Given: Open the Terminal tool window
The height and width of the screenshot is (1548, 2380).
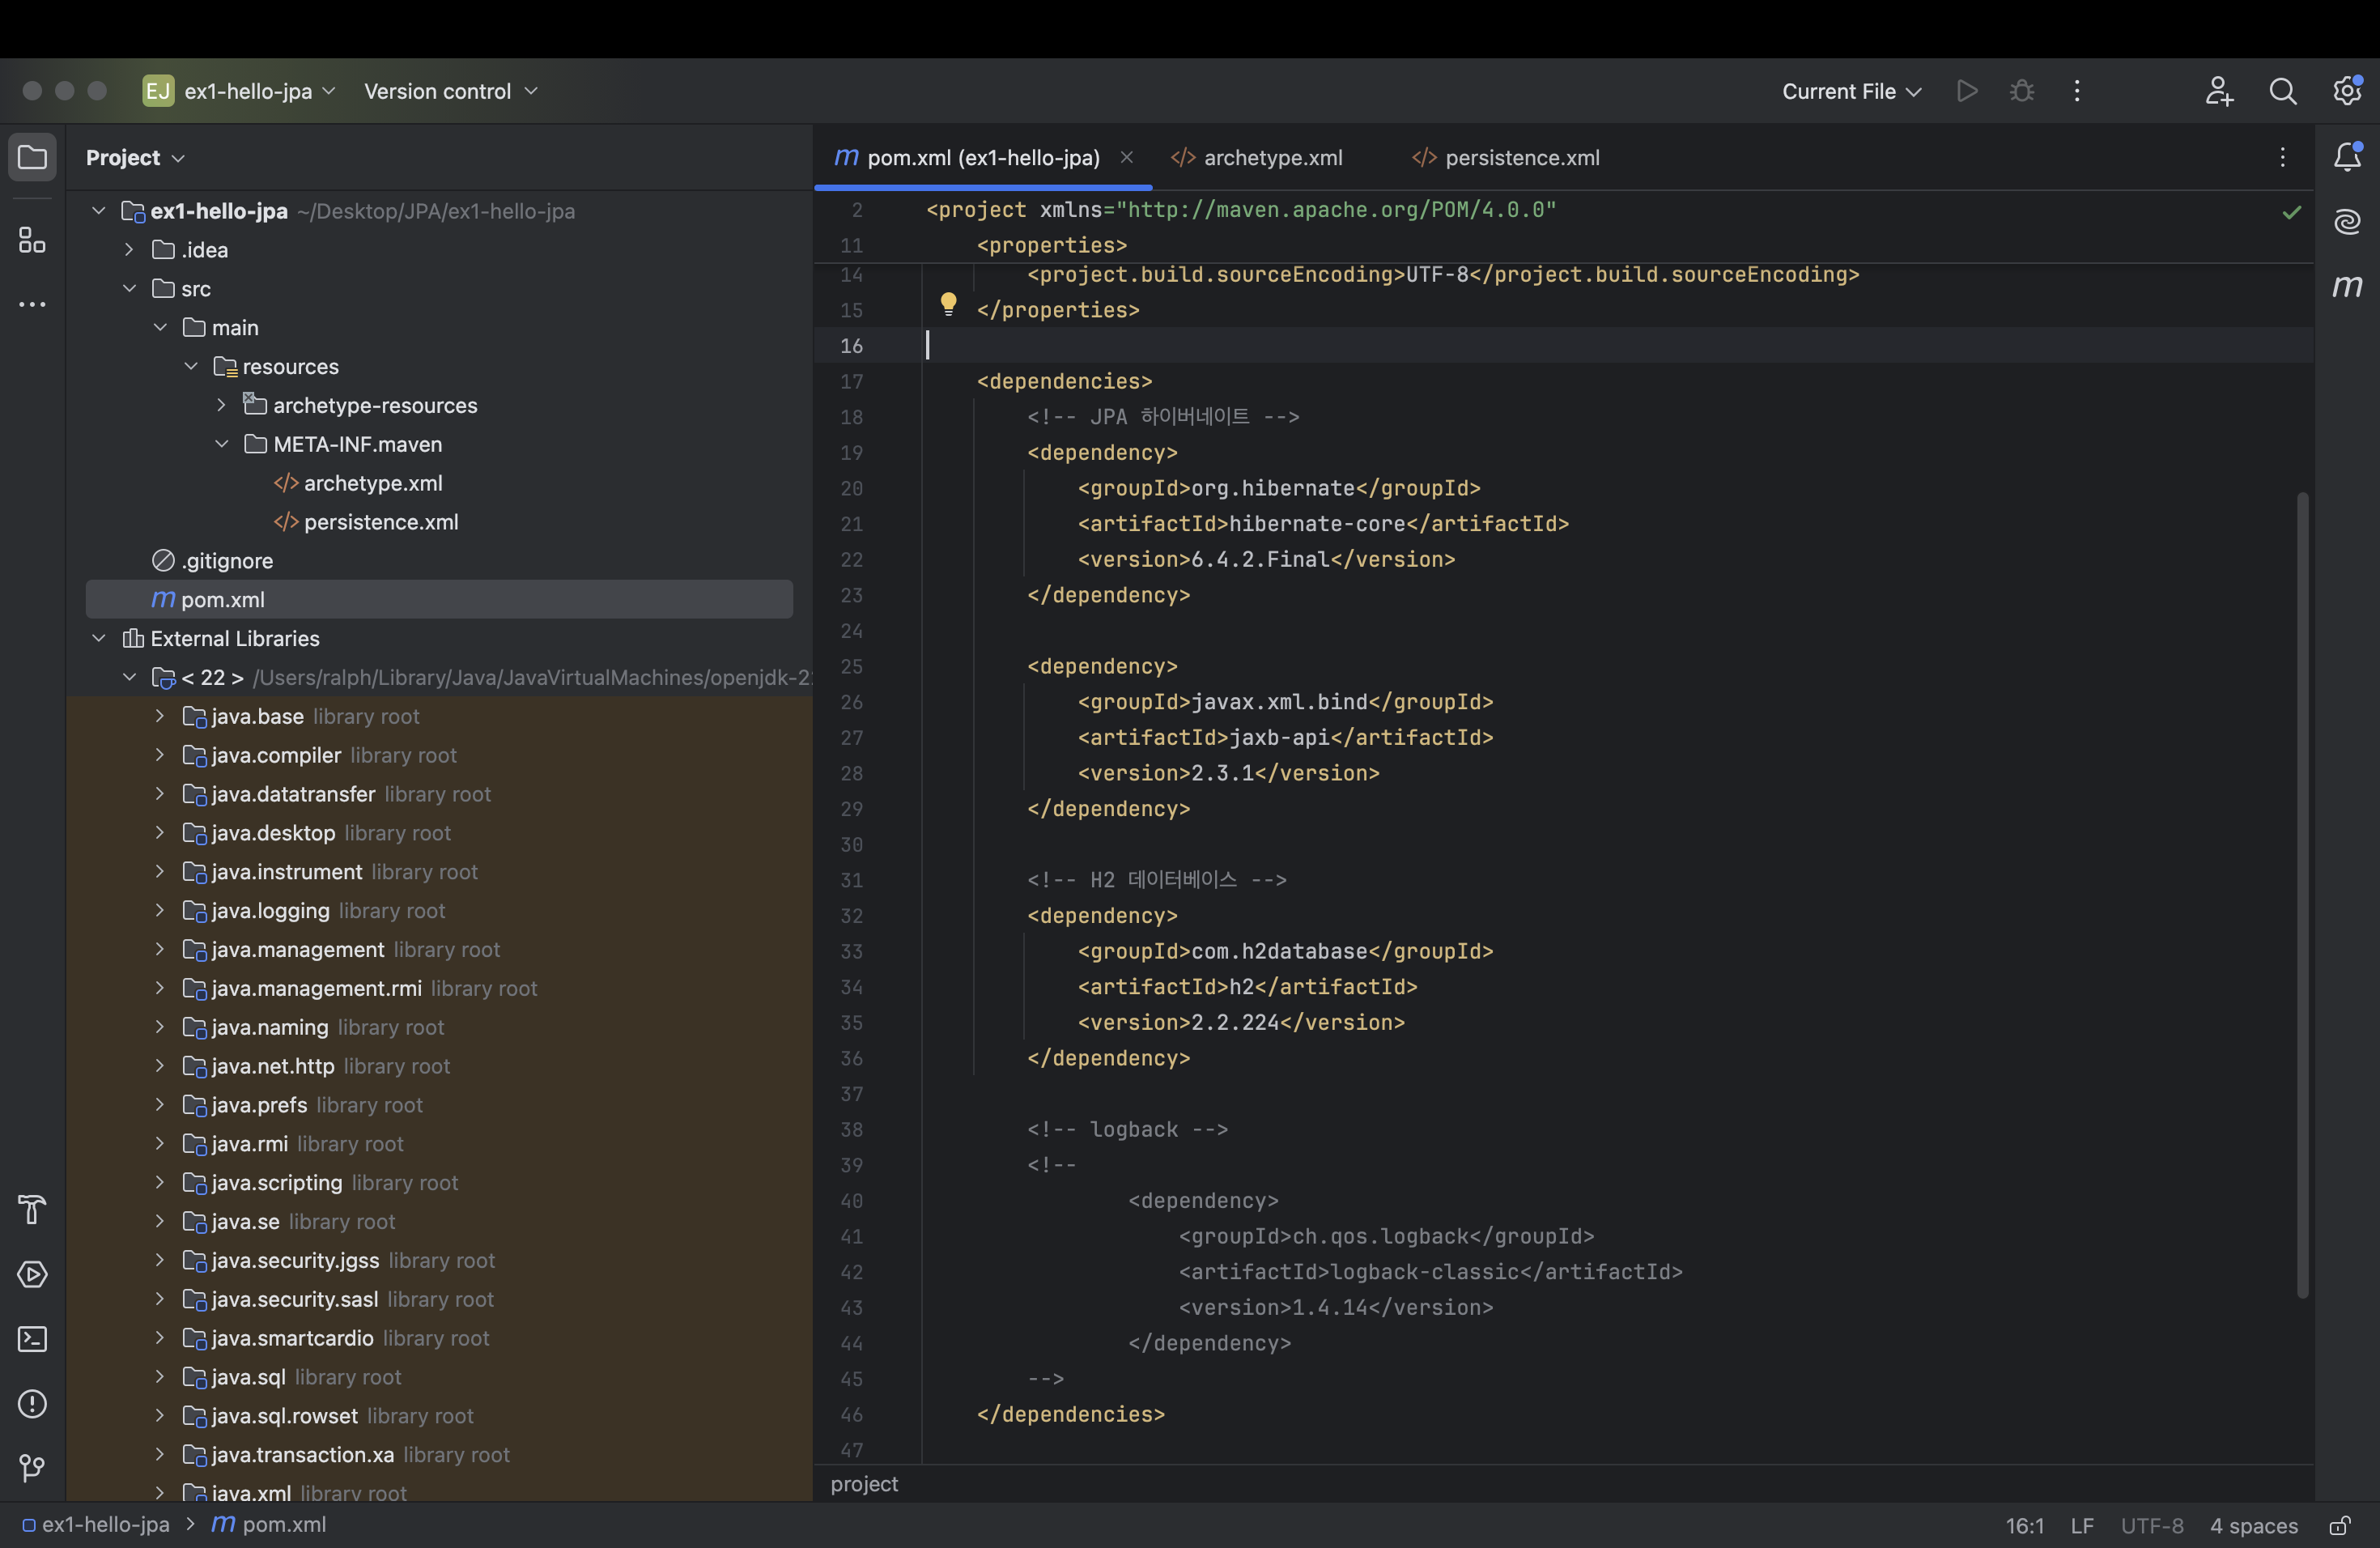Looking at the screenshot, I should [32, 1339].
